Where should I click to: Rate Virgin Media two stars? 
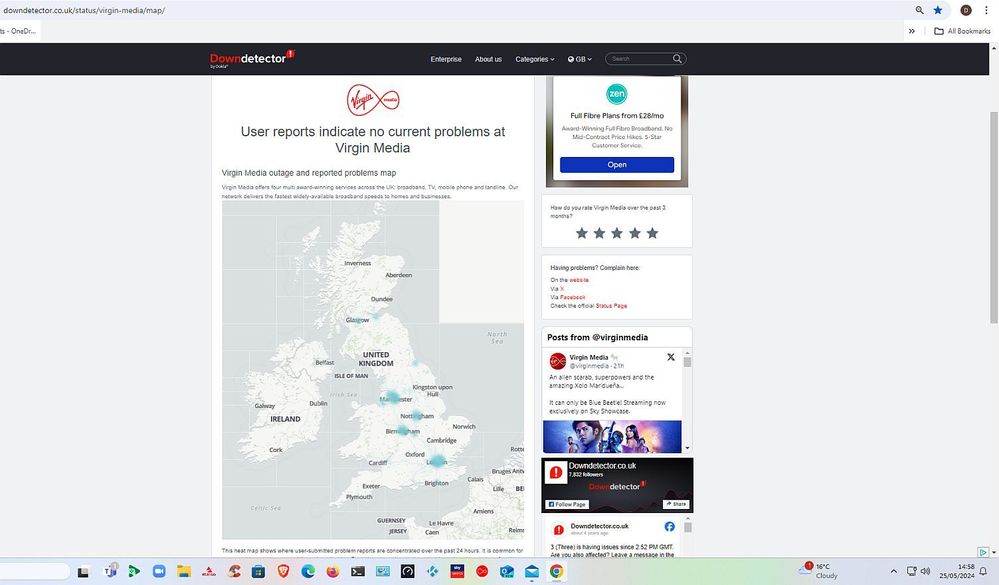599,233
